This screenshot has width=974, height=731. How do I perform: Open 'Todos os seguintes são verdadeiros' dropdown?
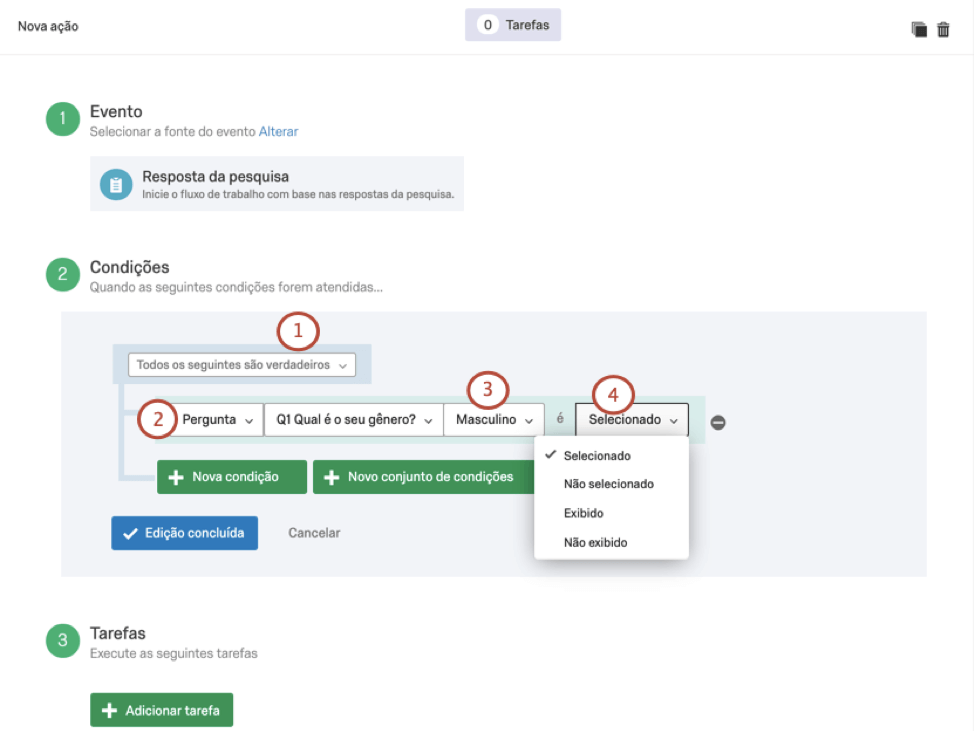(241, 365)
